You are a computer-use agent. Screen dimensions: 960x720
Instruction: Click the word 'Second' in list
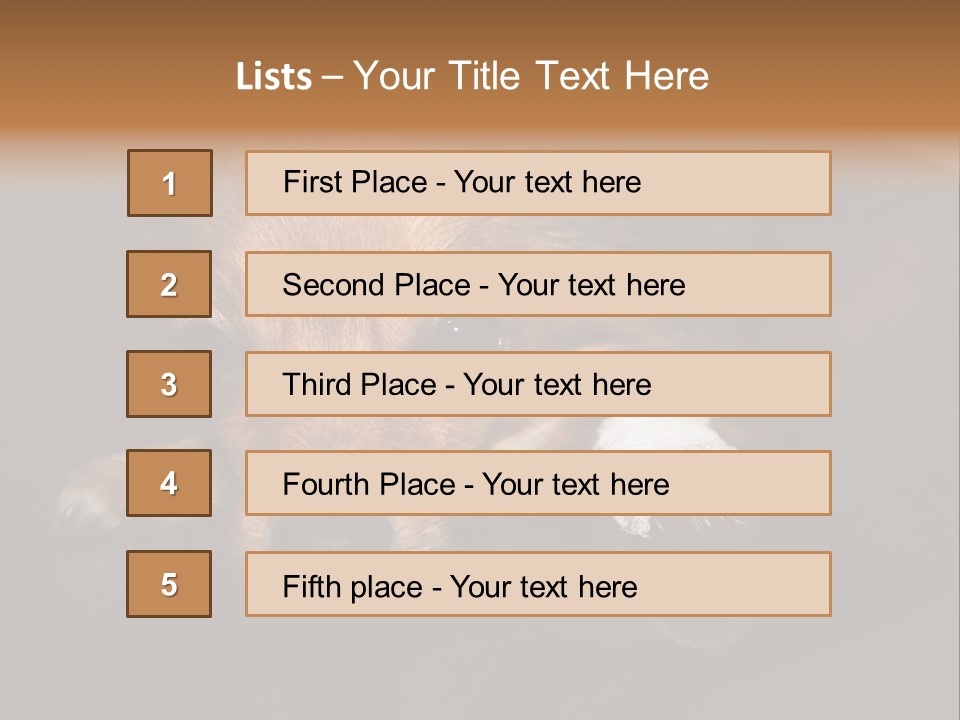(x=333, y=285)
